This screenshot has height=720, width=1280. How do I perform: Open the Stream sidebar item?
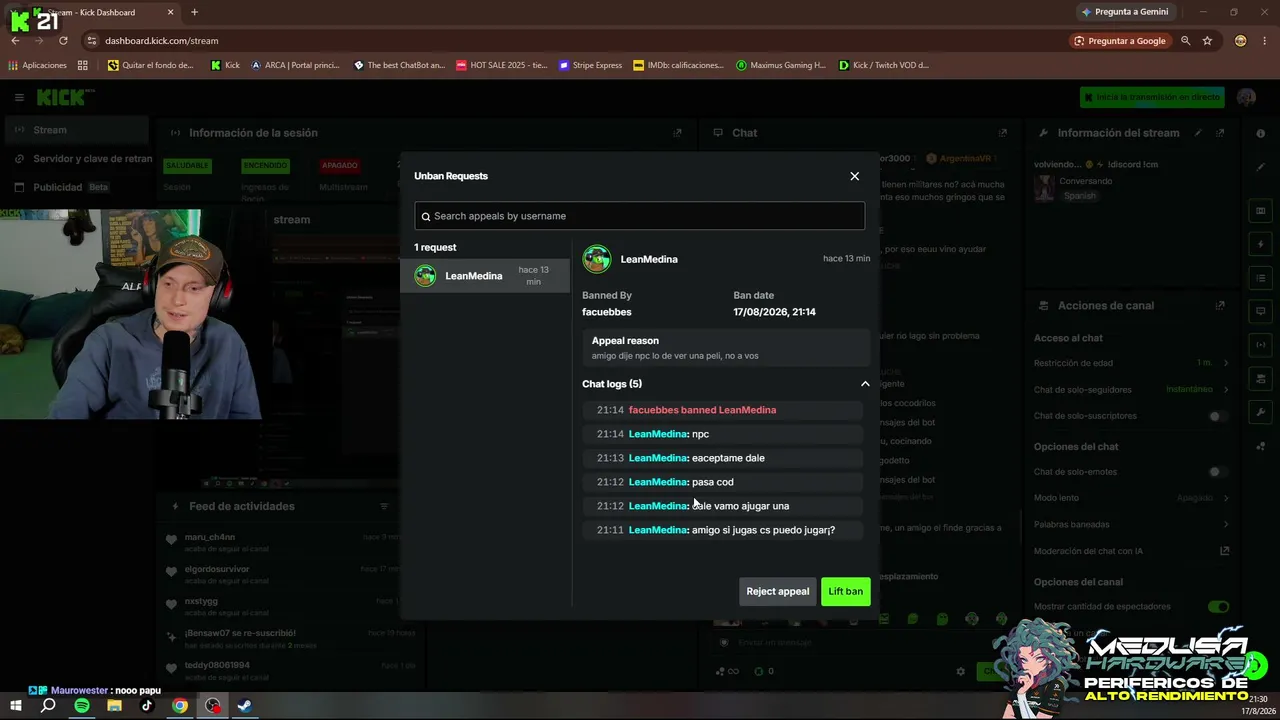pyautogui.click(x=76, y=130)
